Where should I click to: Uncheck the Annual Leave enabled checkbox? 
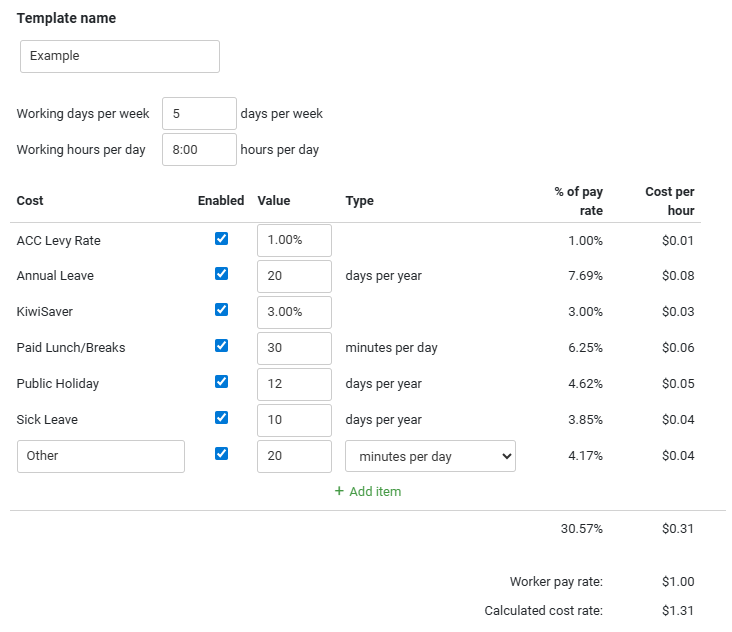[221, 274]
